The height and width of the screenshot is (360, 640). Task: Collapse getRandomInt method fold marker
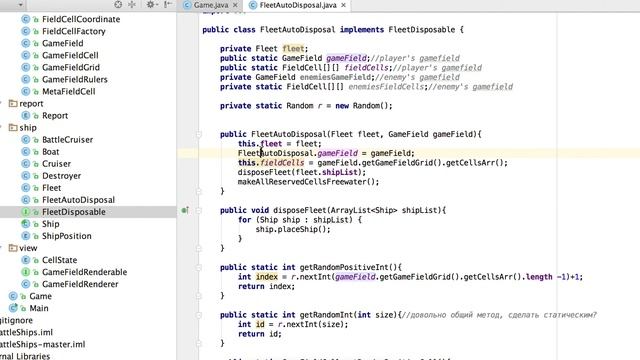[x=199, y=315]
